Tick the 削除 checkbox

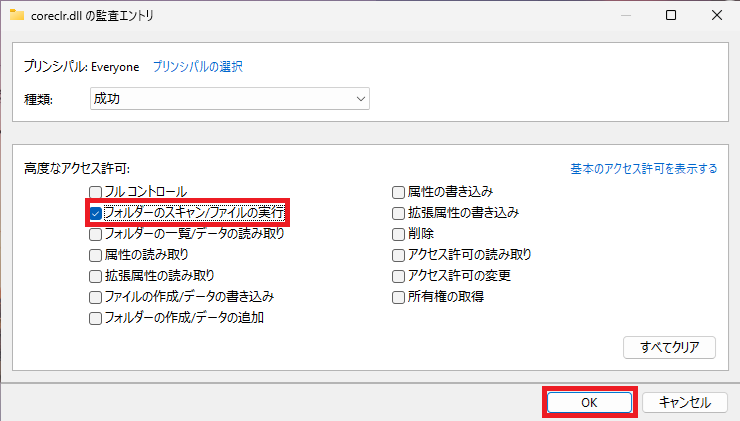tap(398, 234)
